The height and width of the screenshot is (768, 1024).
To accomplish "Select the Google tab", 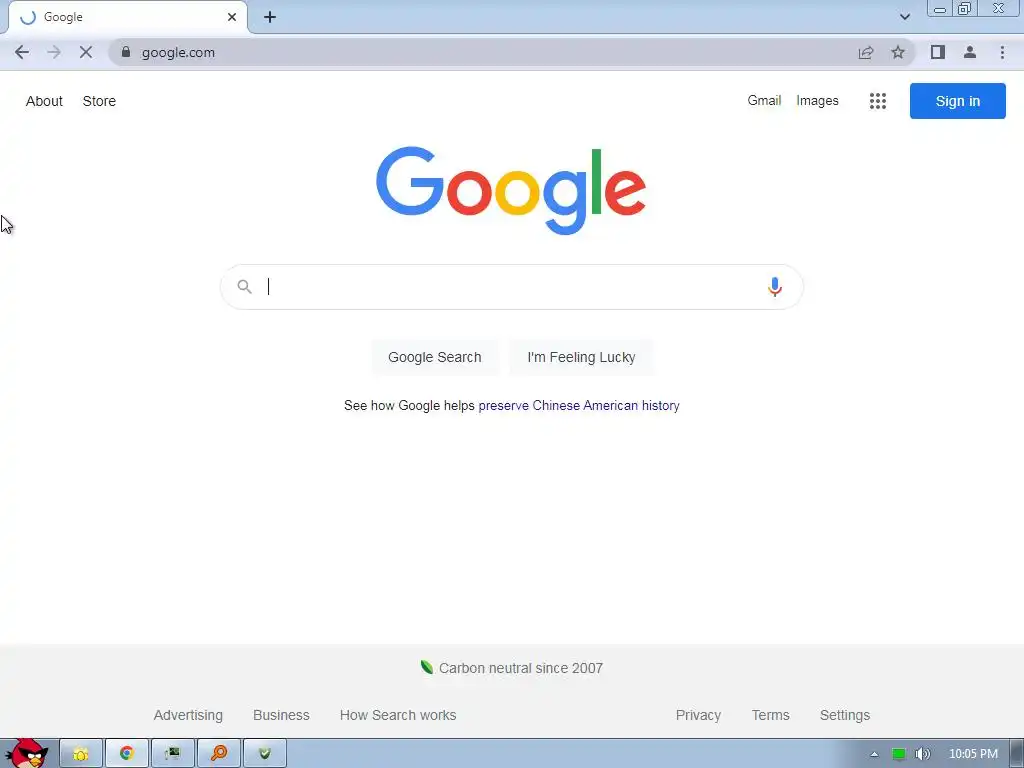I will point(127,17).
